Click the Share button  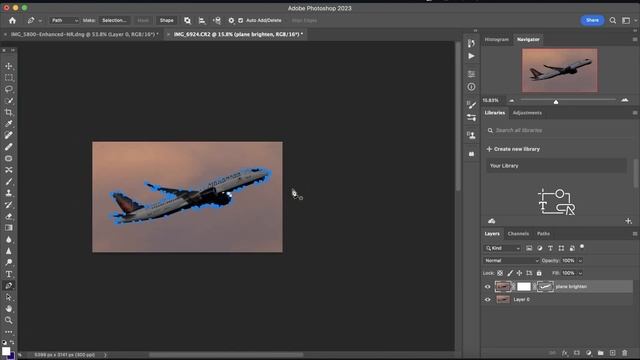click(x=592, y=20)
